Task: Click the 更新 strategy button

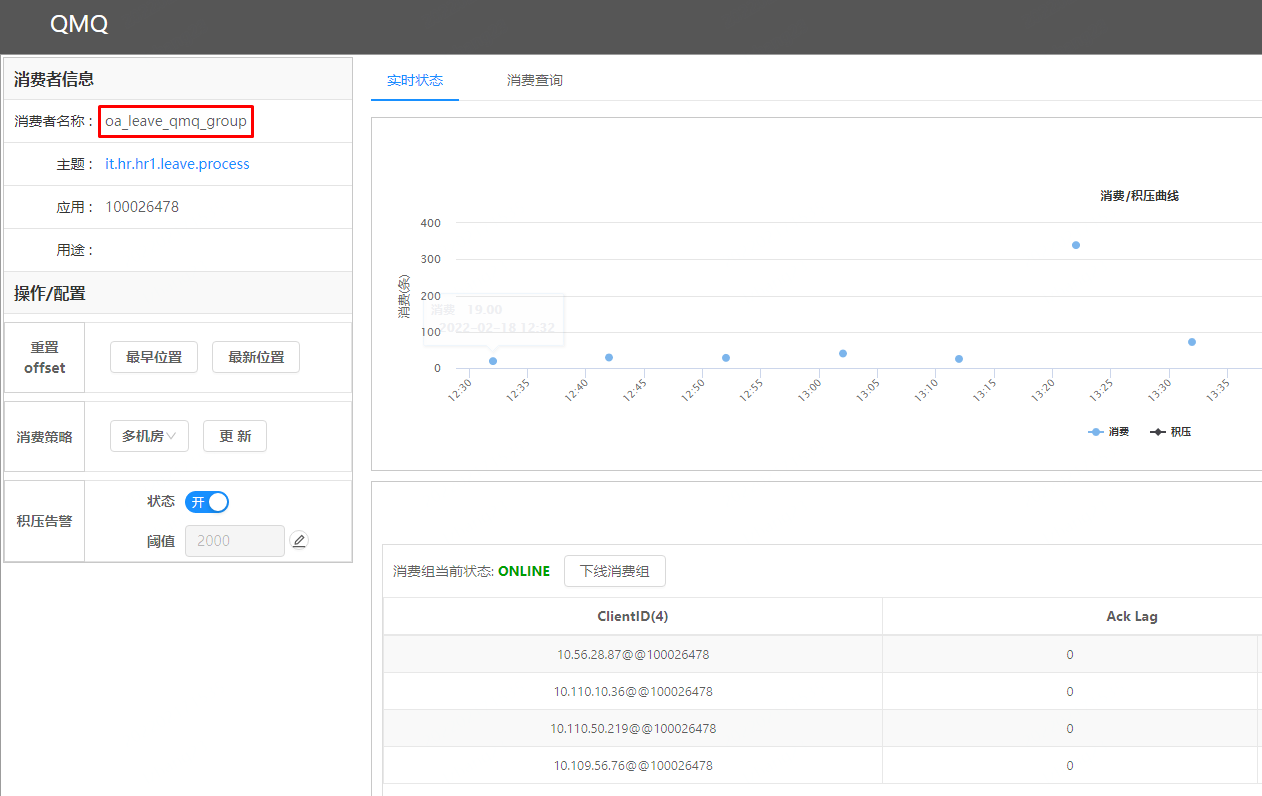Action: (x=235, y=436)
